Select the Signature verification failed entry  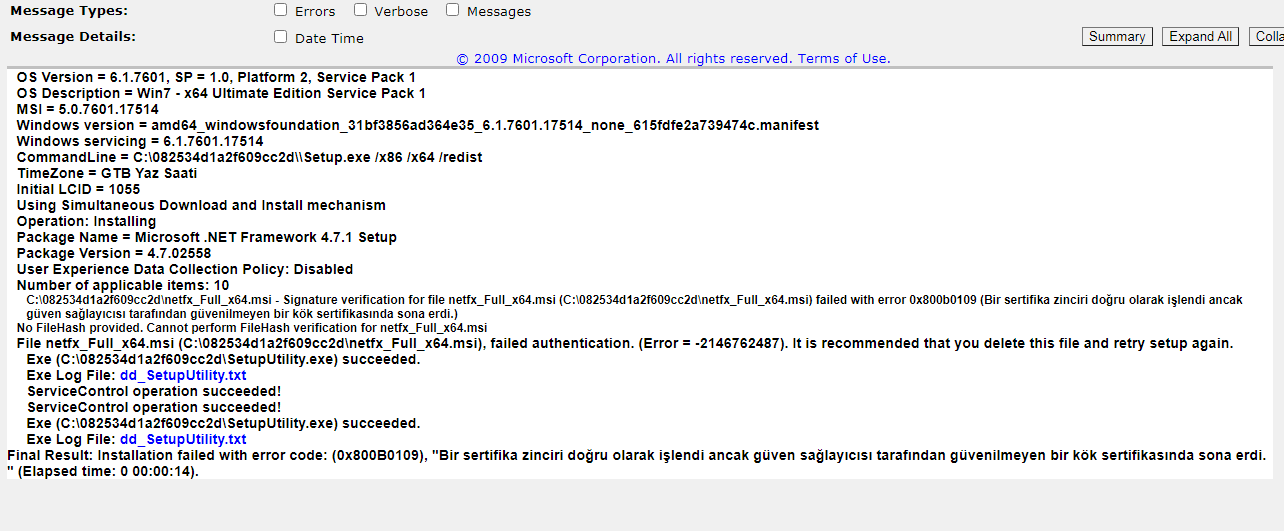[634, 299]
